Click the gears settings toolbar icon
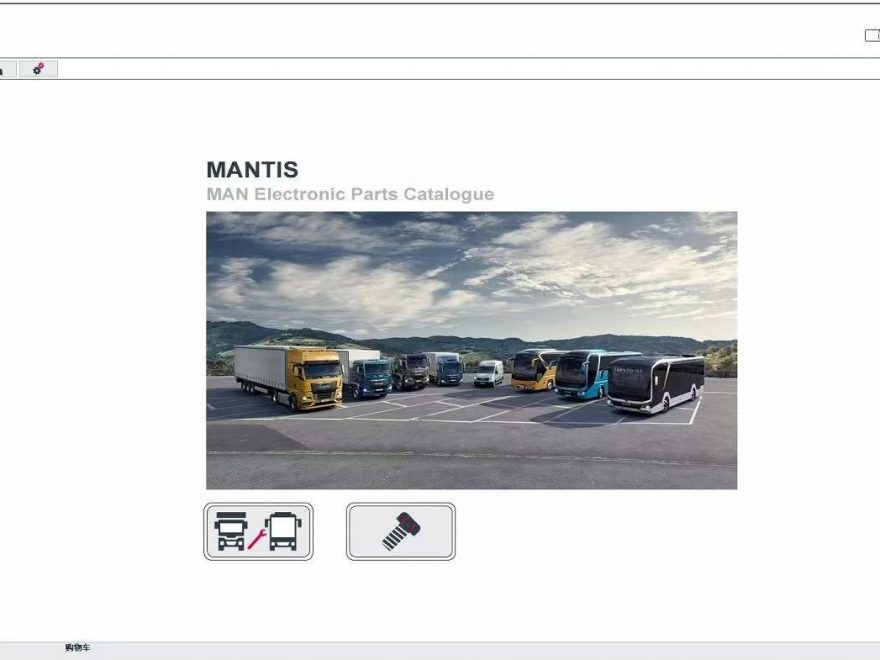 (38, 69)
